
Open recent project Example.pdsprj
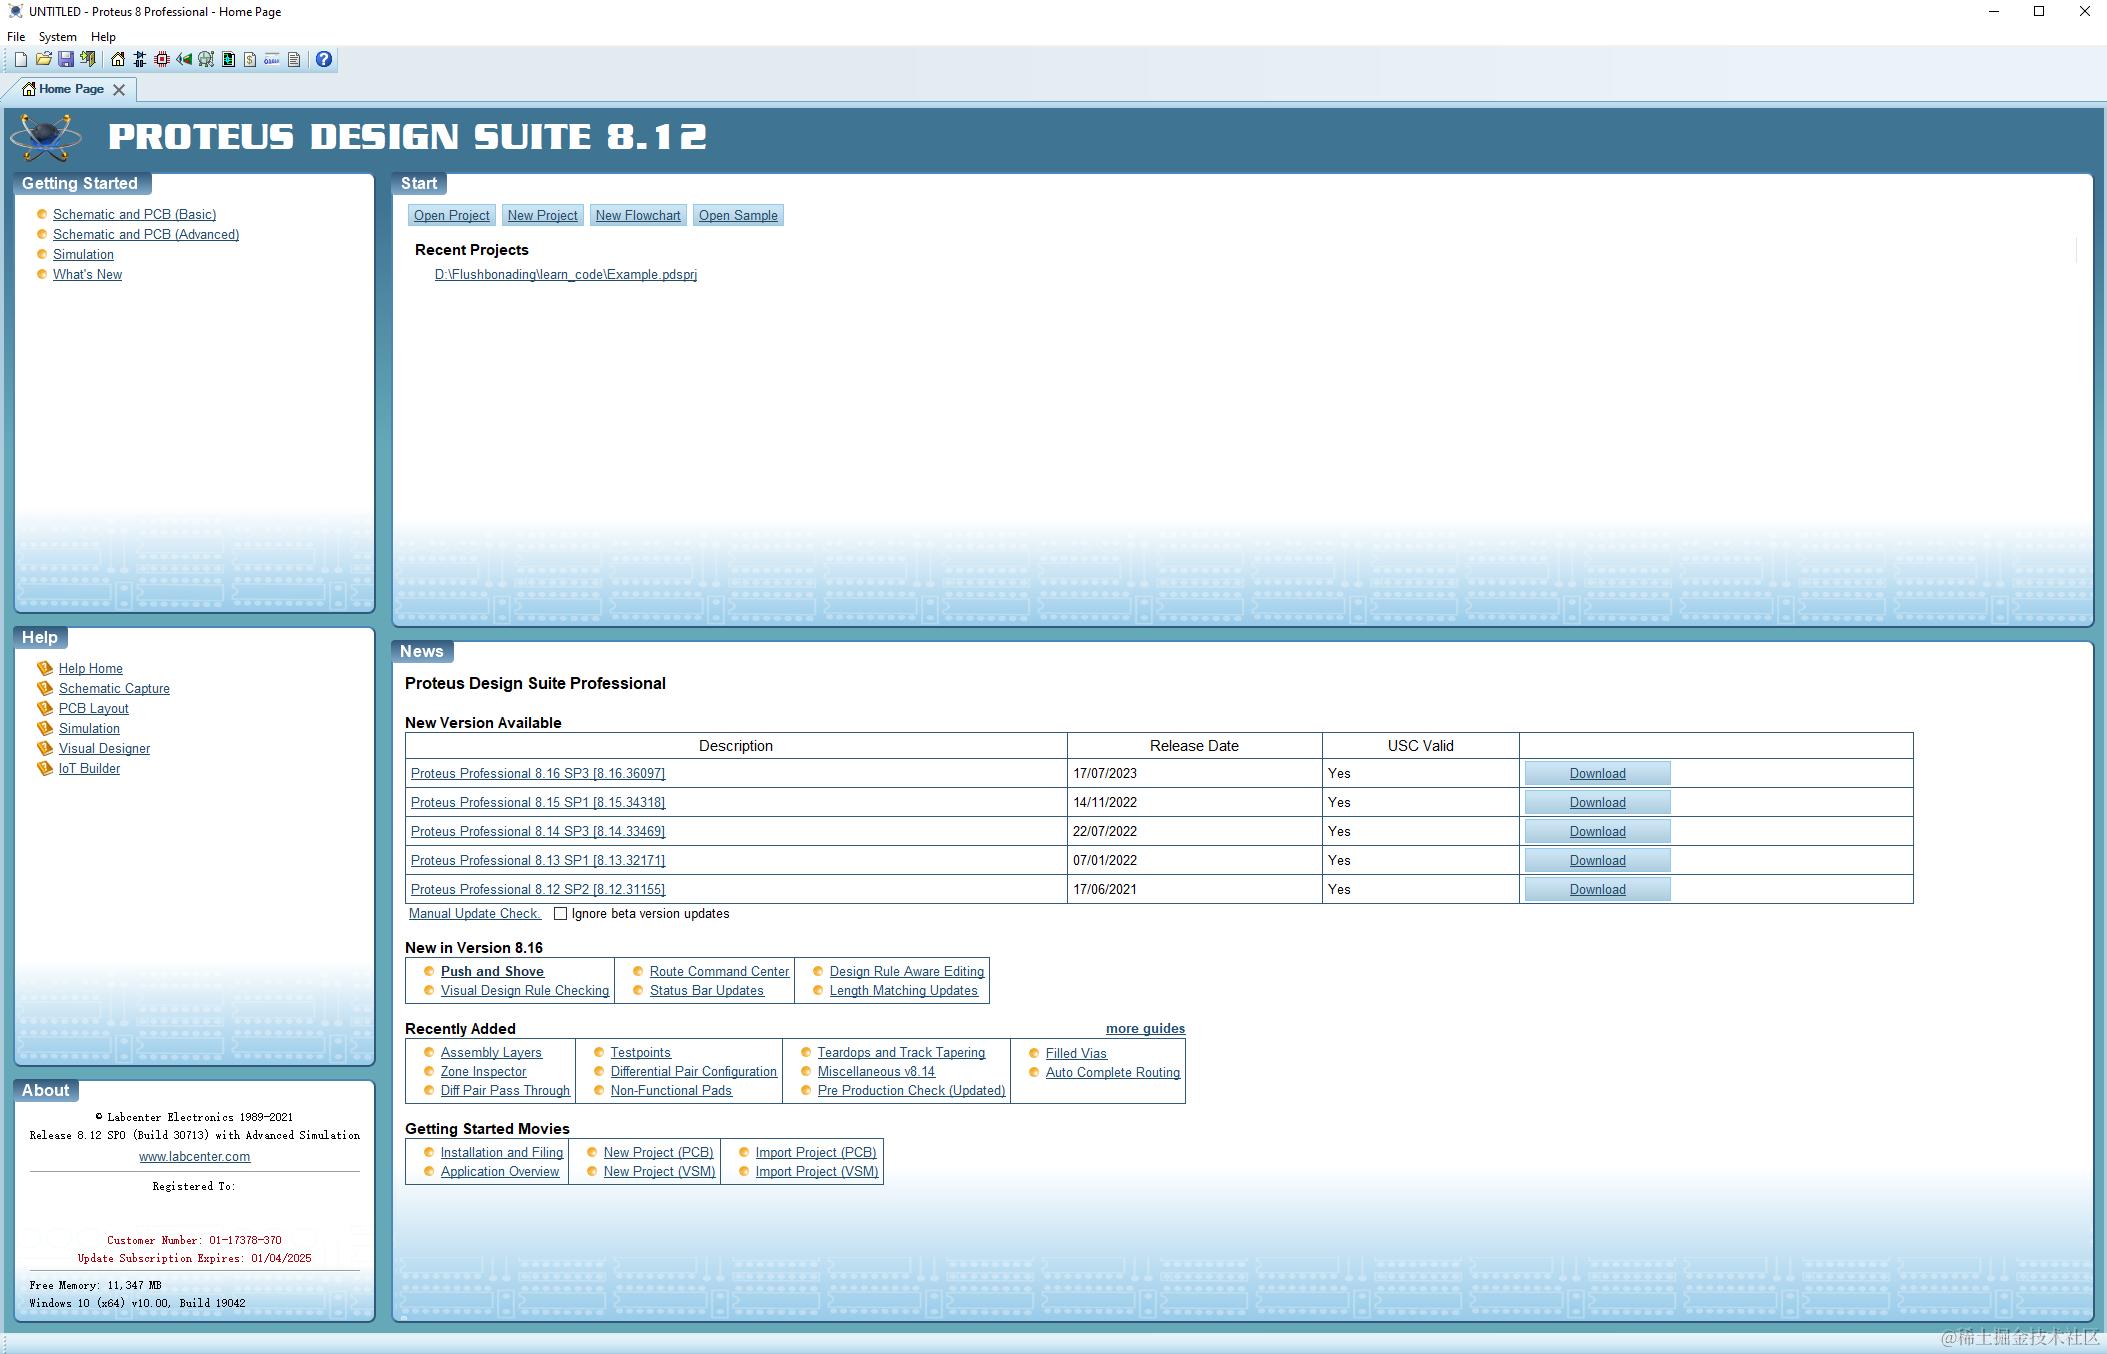click(x=566, y=274)
